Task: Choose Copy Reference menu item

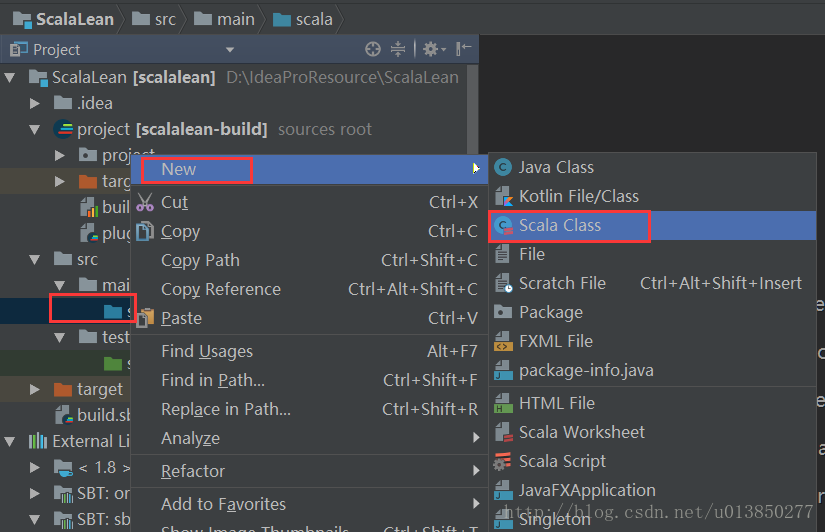Action: click(309, 289)
